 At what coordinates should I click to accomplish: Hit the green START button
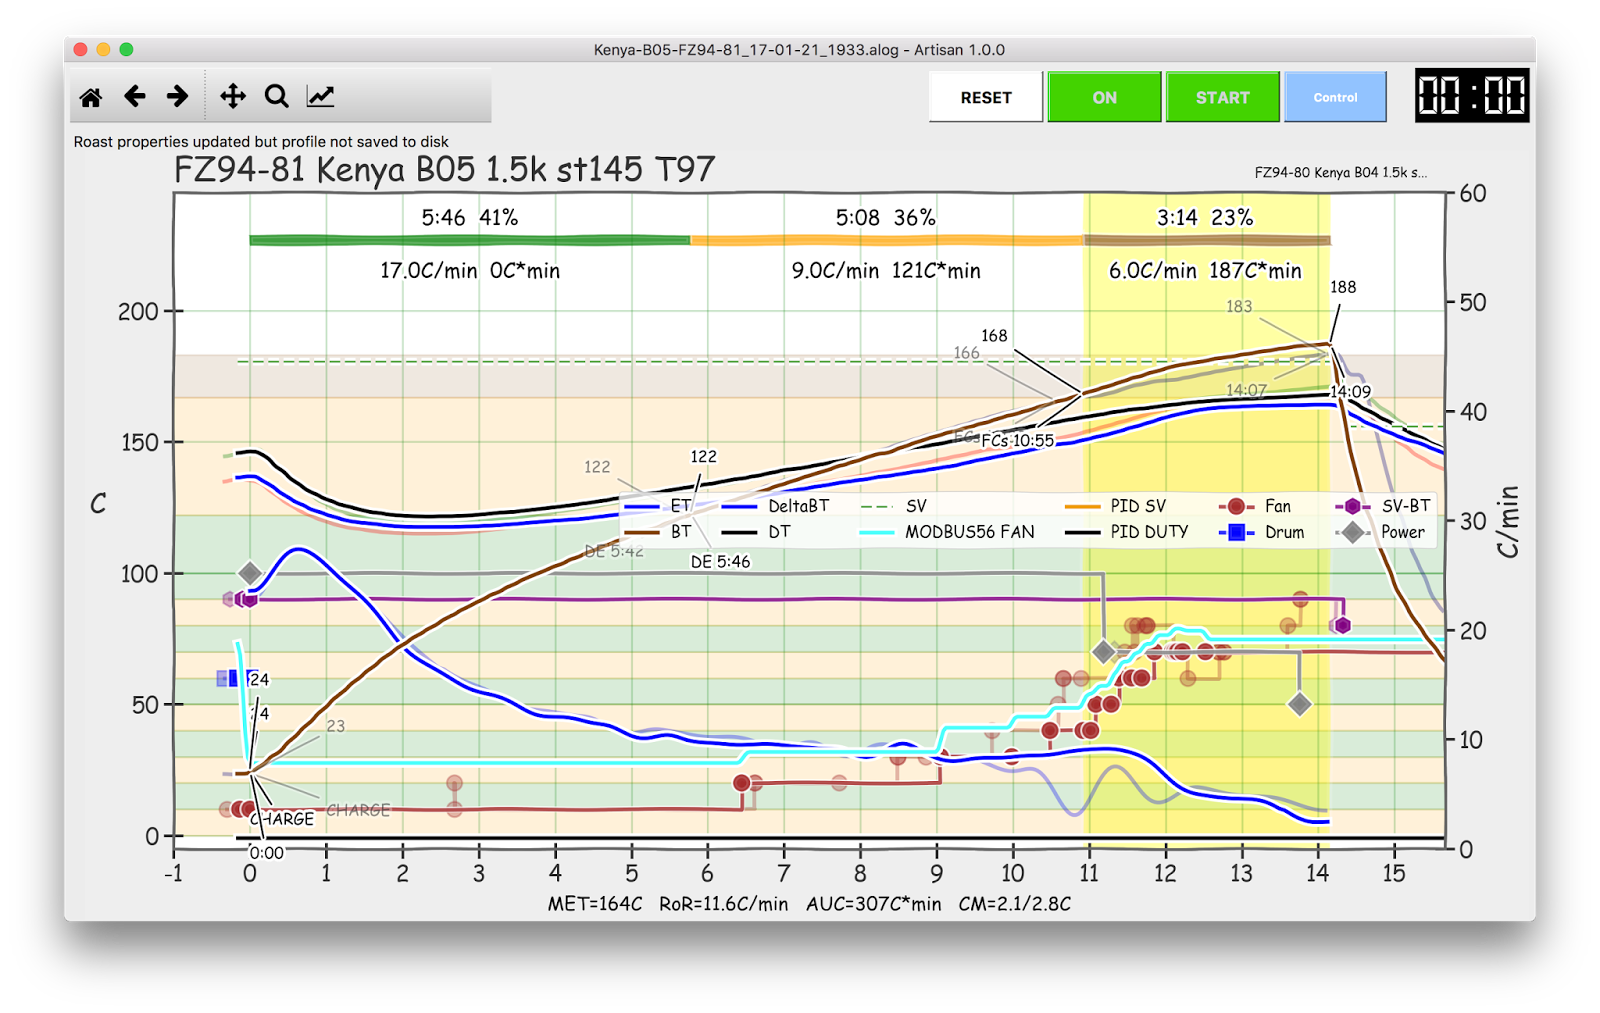coord(1222,97)
